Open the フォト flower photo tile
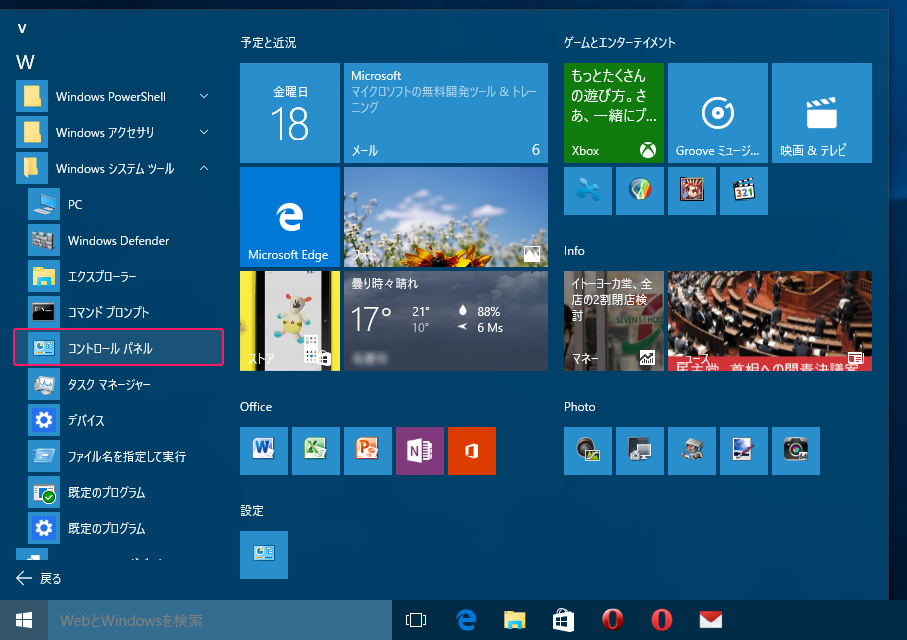 coord(446,217)
